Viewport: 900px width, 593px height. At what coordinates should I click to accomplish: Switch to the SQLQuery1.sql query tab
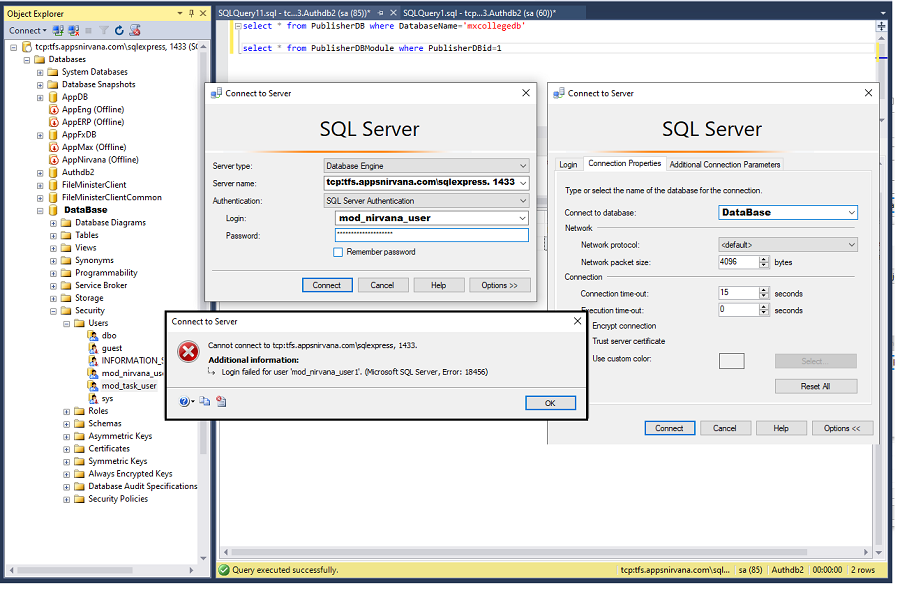click(x=479, y=13)
